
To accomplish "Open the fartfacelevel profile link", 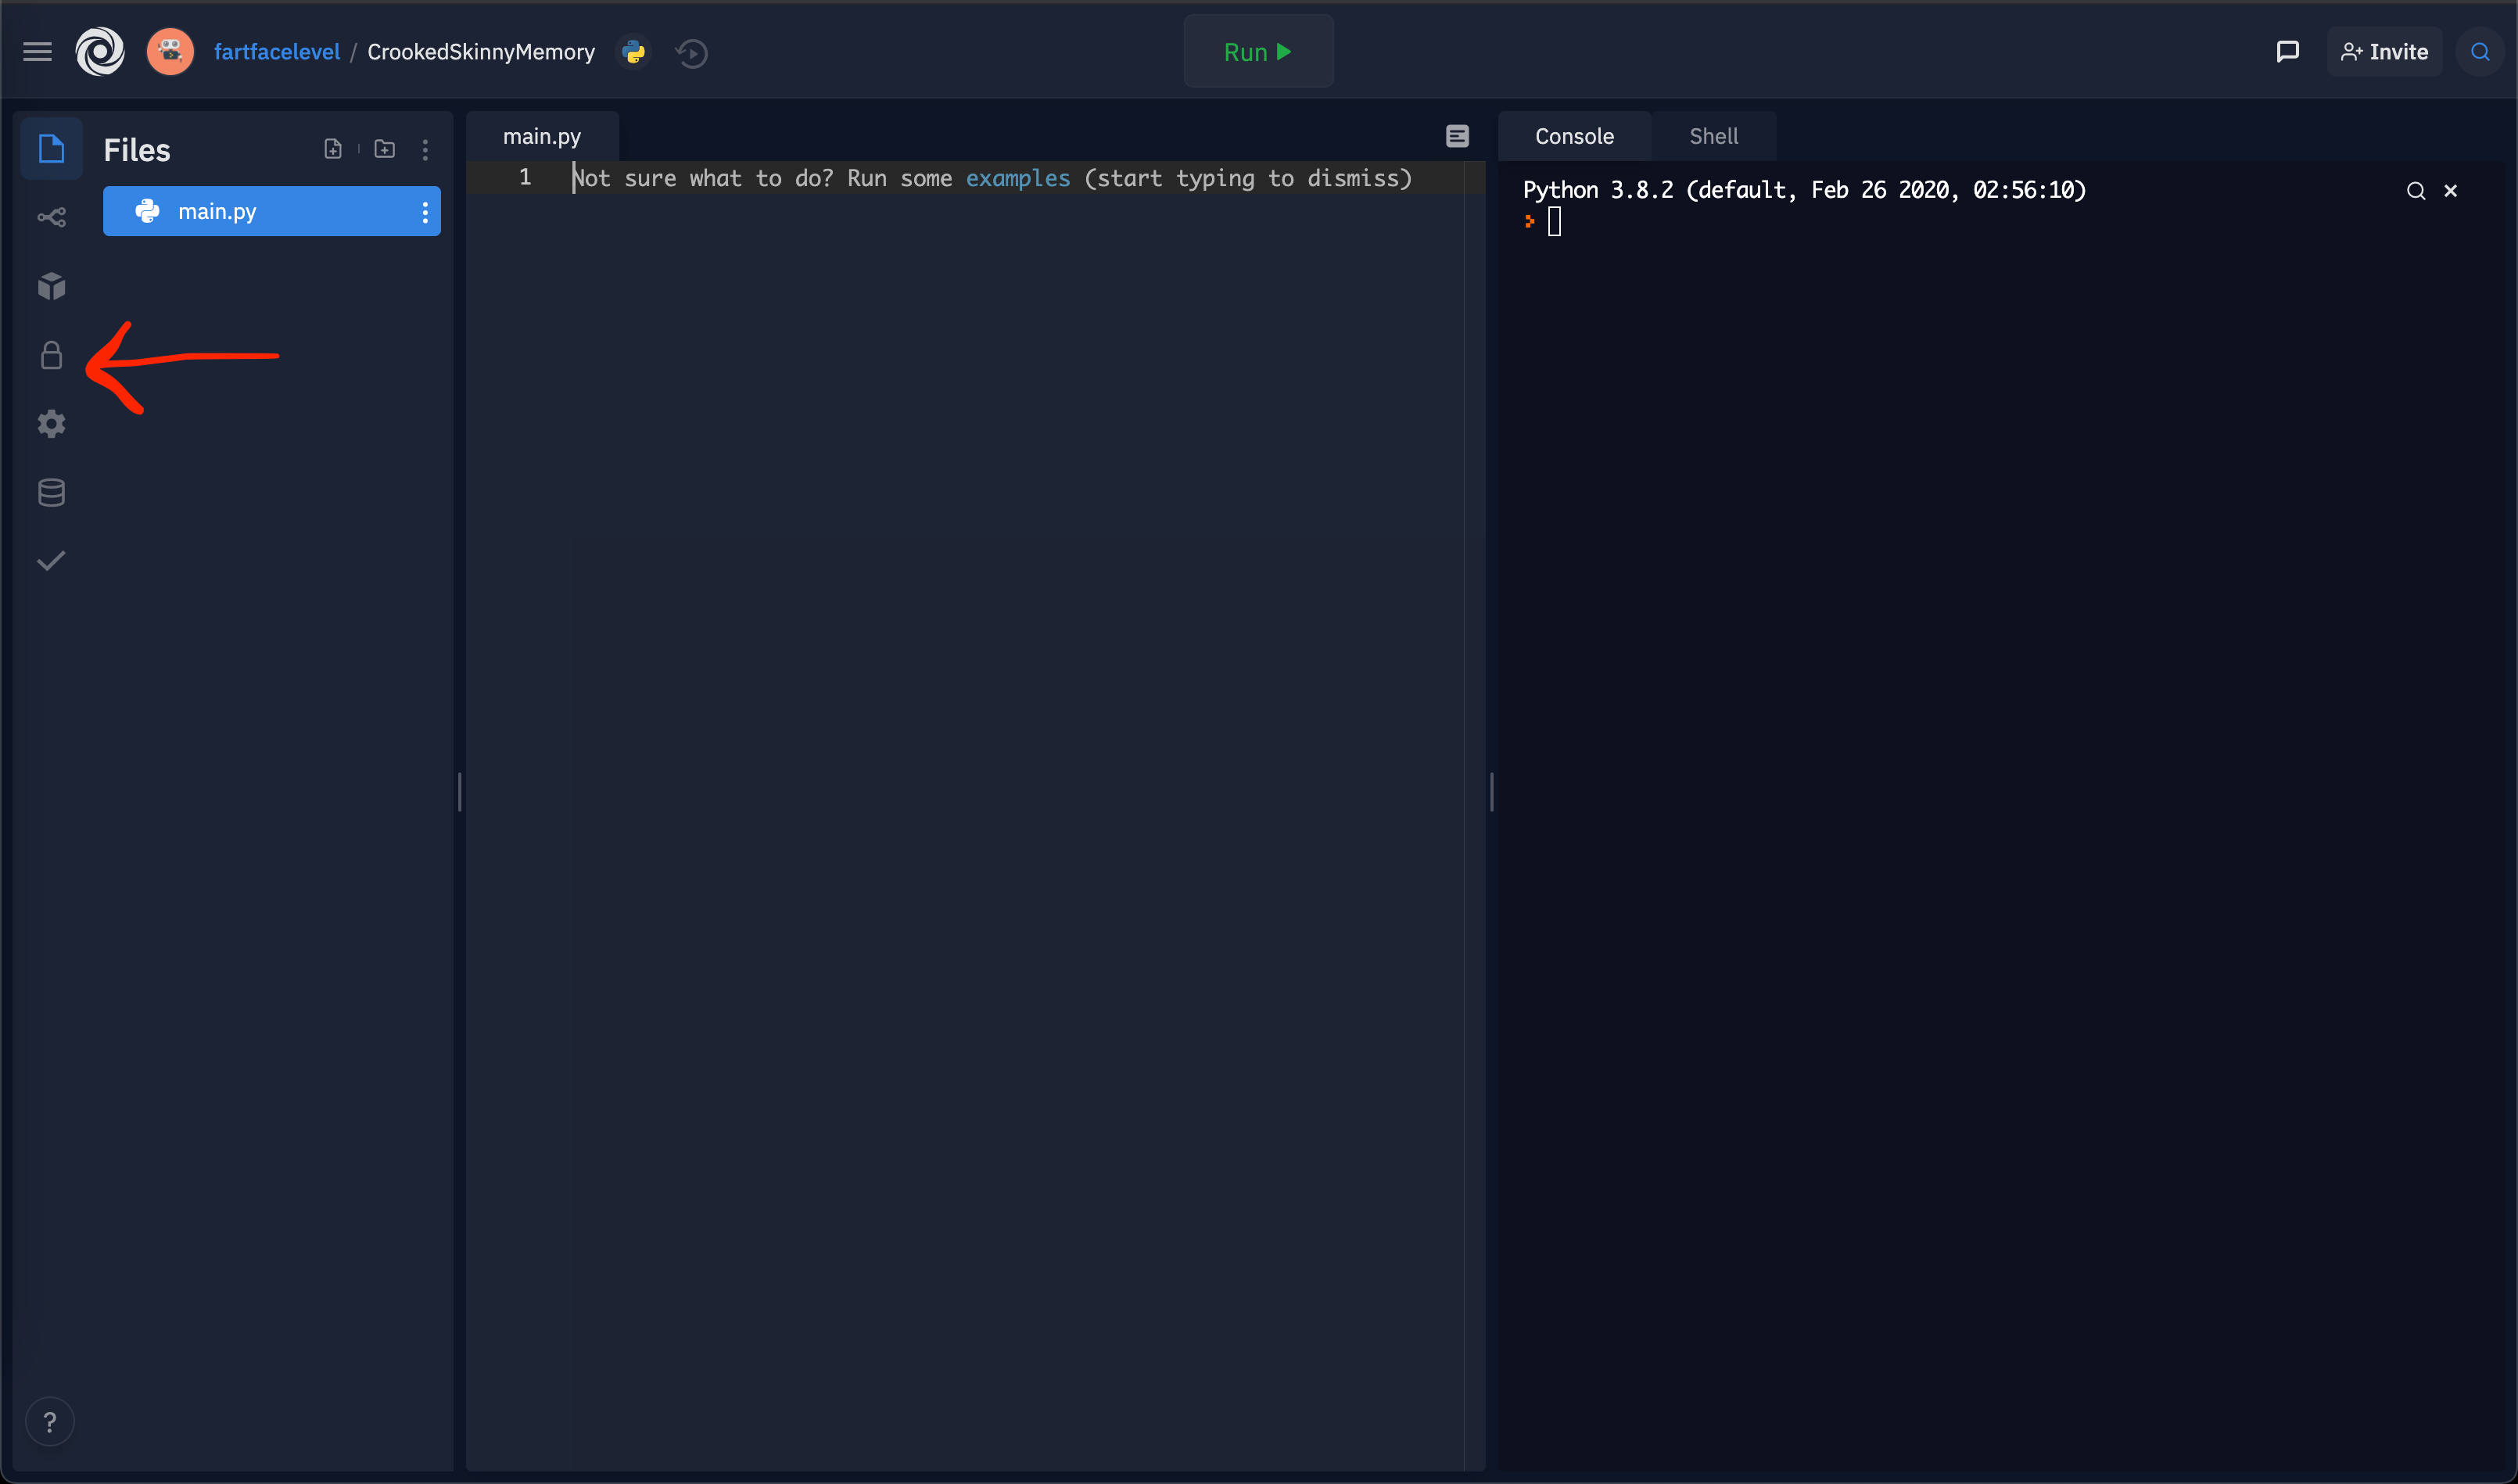I will 277,52.
